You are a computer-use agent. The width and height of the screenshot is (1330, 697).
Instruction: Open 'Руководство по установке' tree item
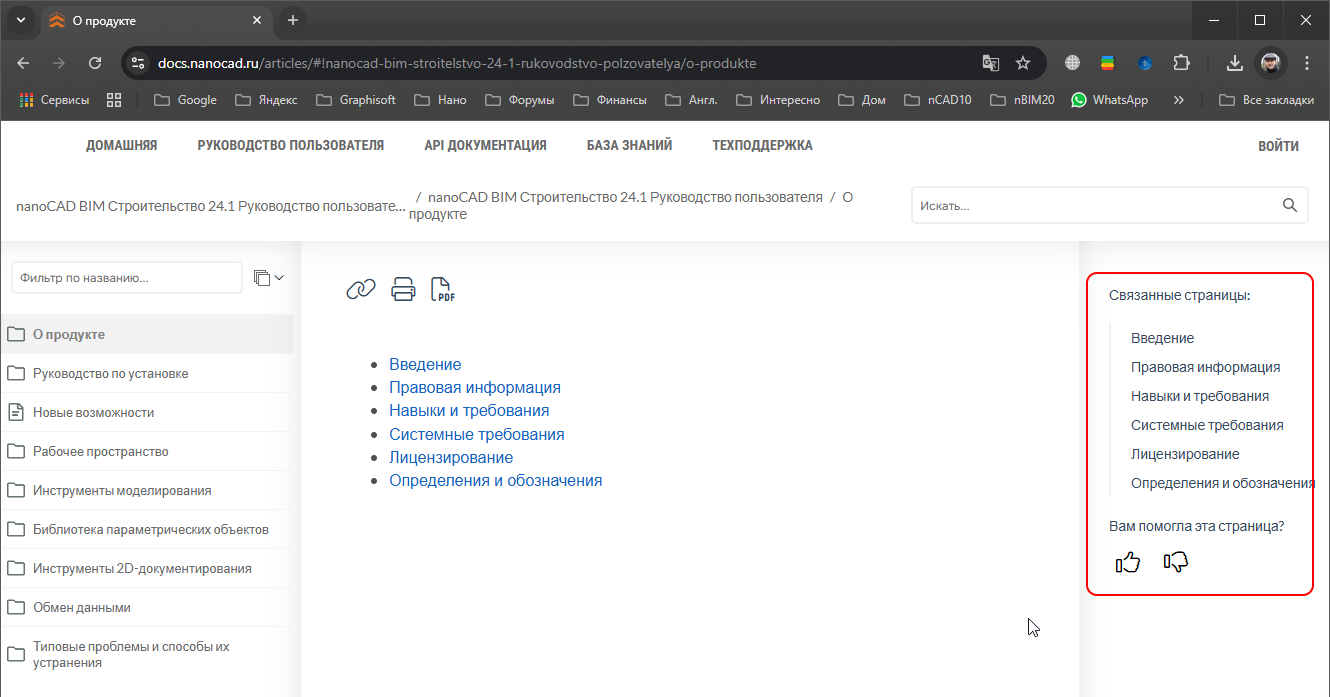pyautogui.click(x=146, y=373)
